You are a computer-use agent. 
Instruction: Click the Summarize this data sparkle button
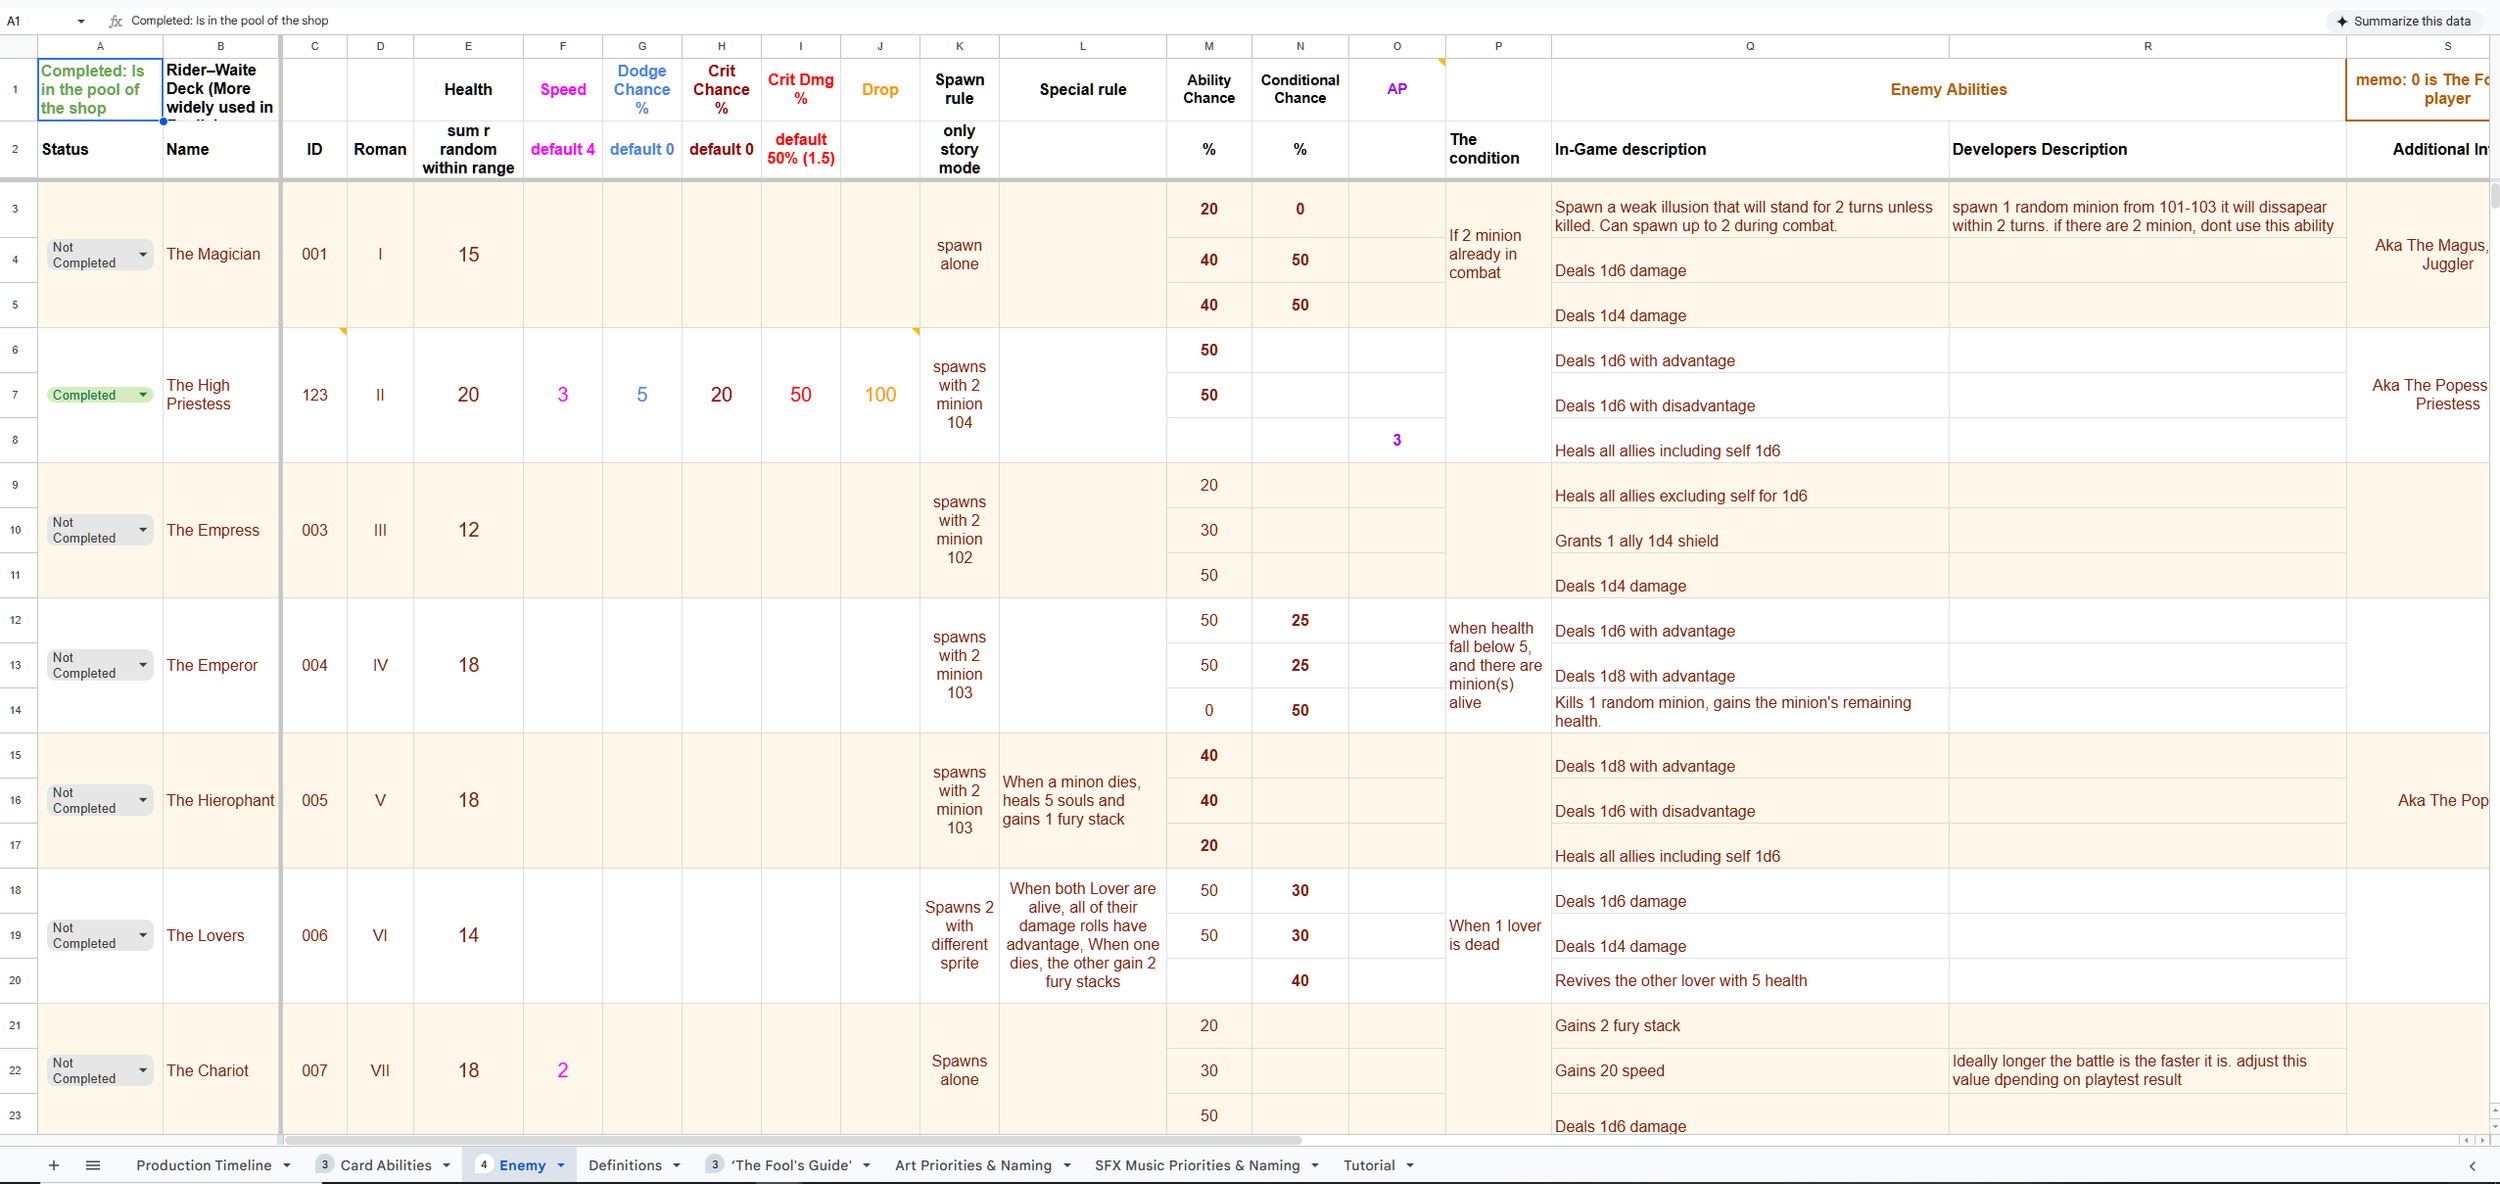click(x=2406, y=21)
